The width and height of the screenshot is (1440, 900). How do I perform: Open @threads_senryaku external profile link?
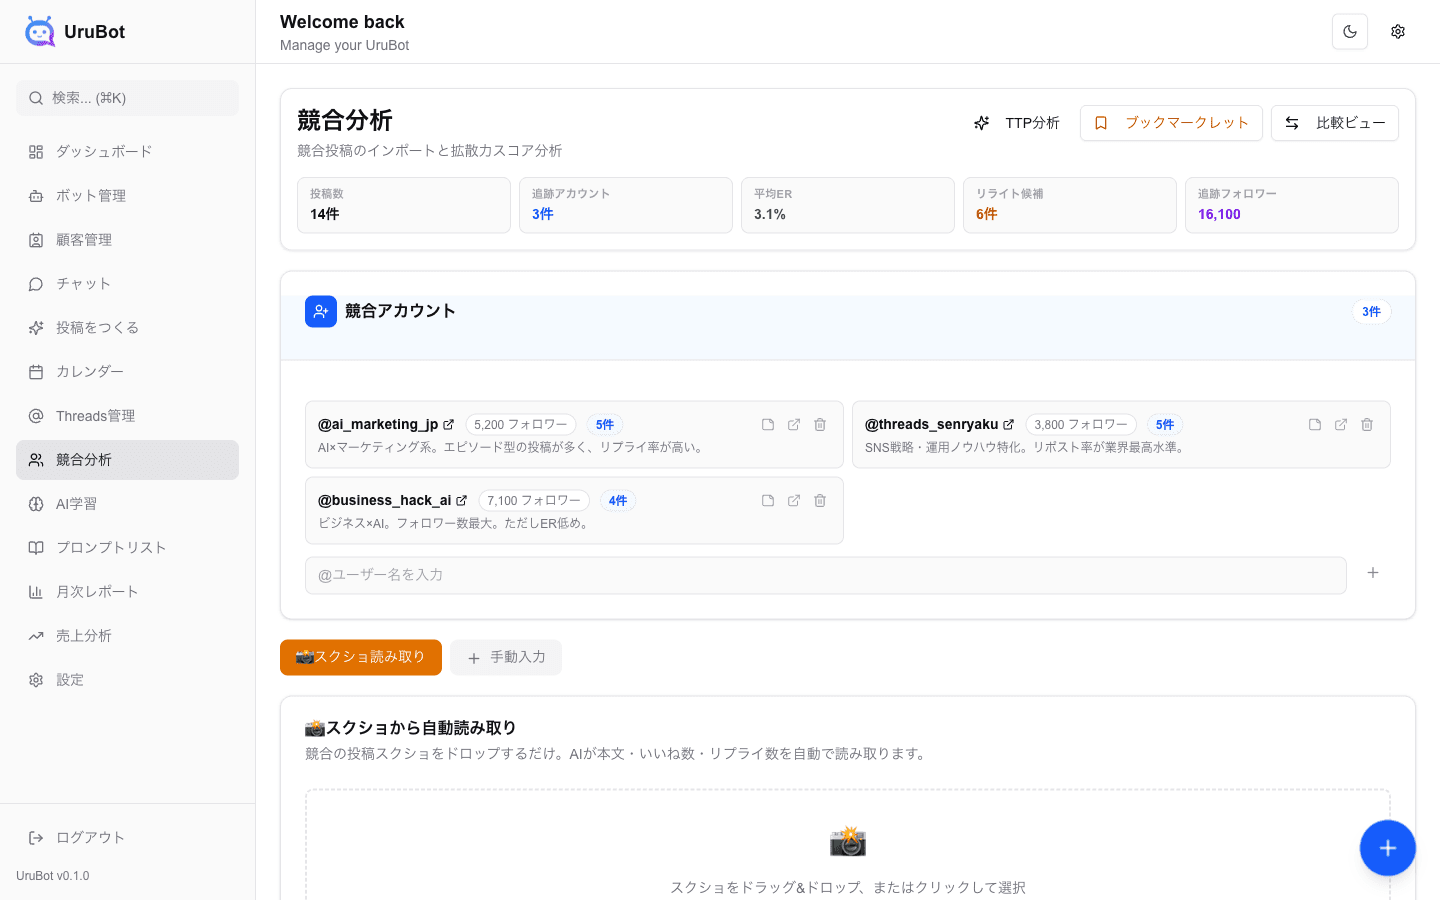pyautogui.click(x=1008, y=425)
